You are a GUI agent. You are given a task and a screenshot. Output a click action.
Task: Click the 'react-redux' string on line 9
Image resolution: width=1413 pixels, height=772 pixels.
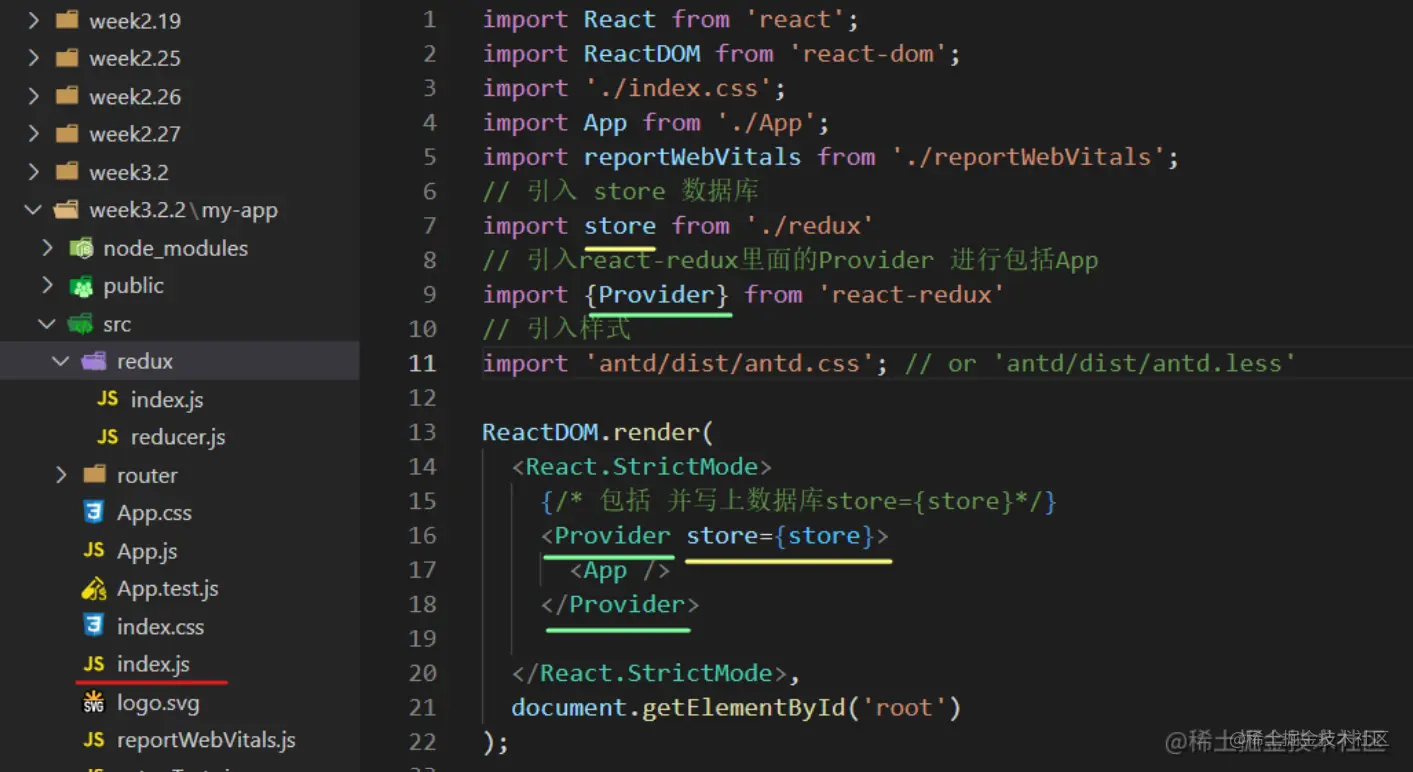(x=911, y=295)
